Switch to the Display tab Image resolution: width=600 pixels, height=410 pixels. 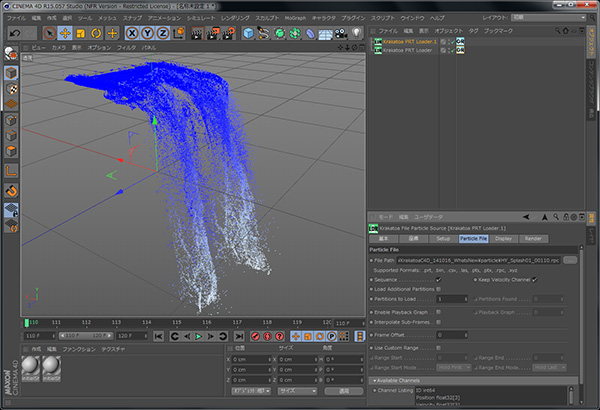pos(503,238)
